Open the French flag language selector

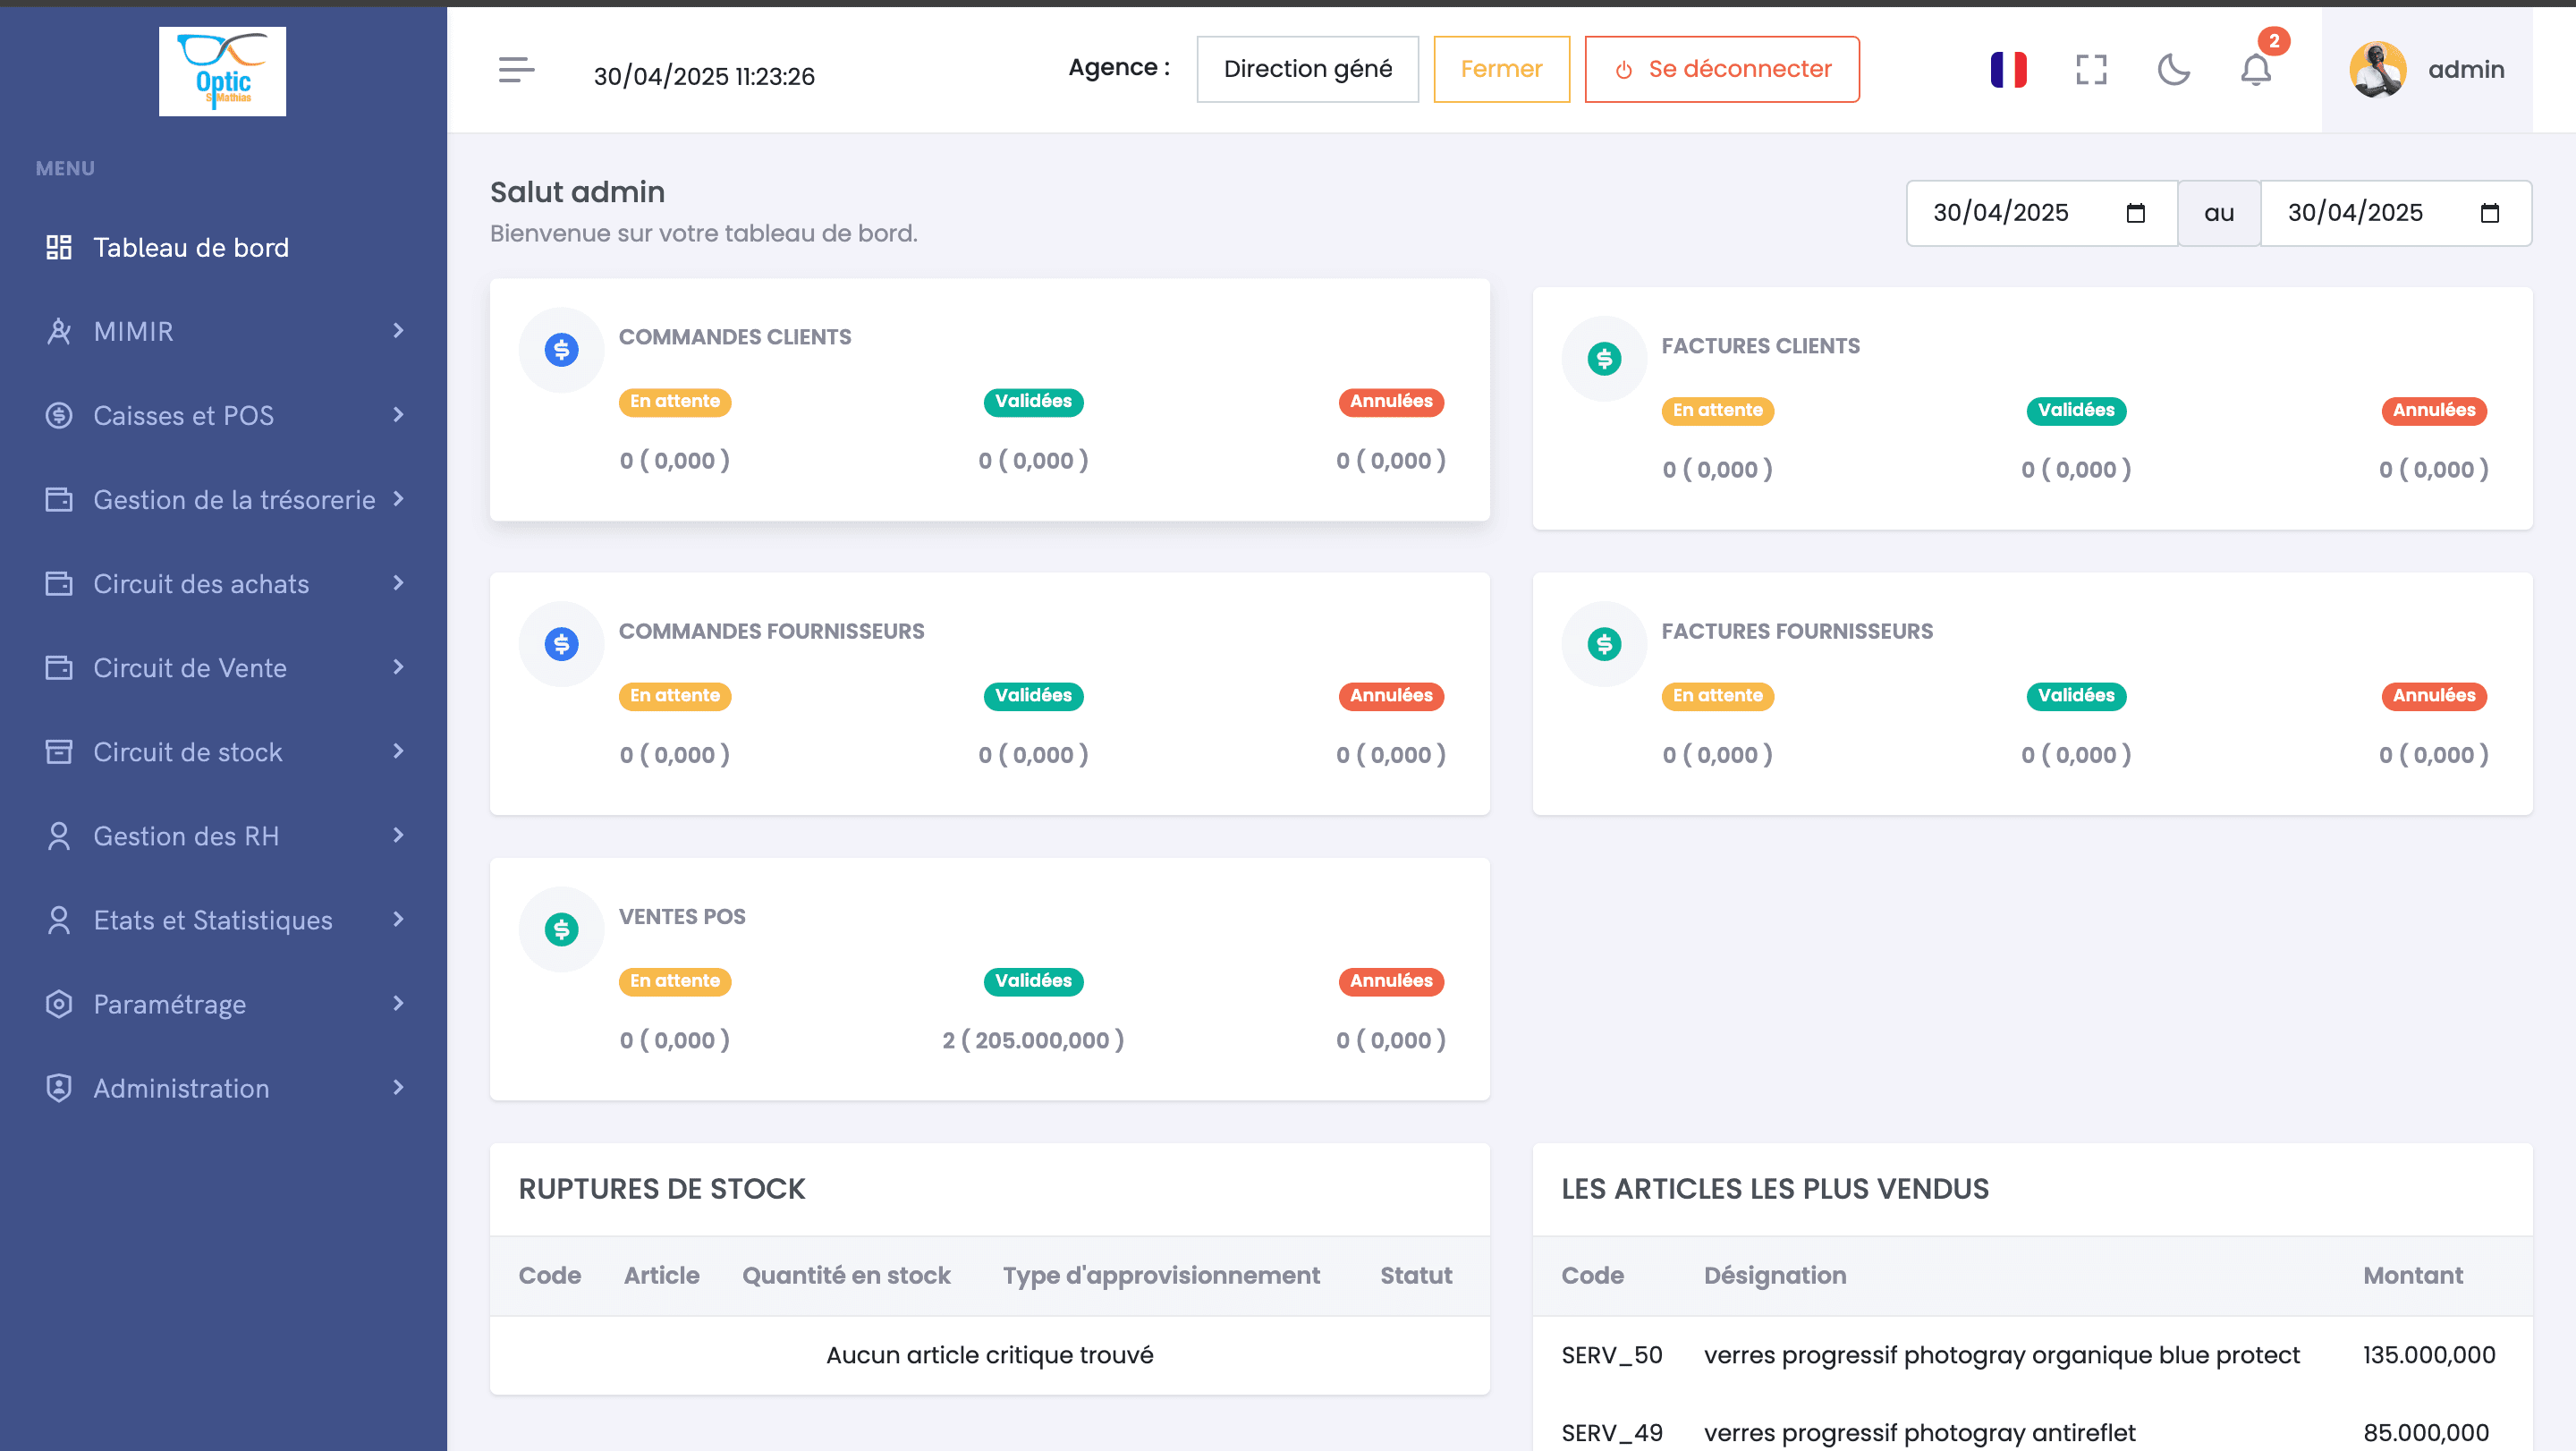coord(2008,70)
